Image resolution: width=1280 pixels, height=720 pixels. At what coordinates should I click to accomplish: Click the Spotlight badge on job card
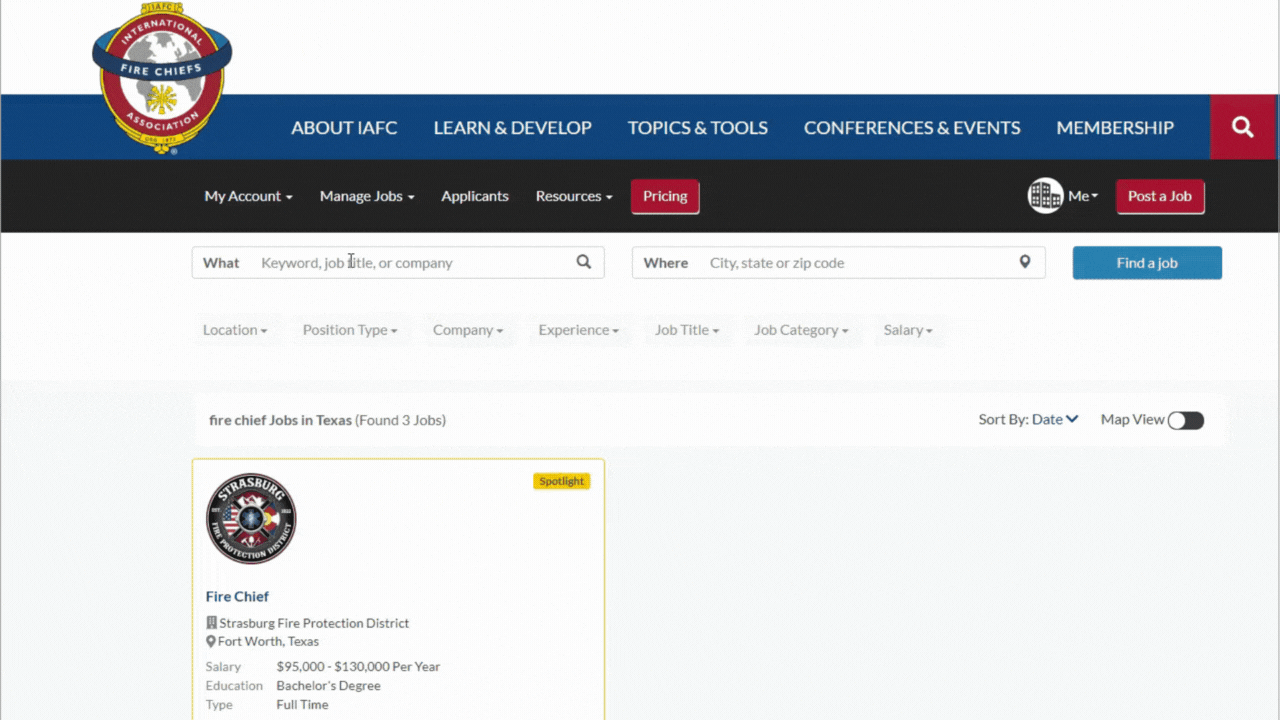561,481
